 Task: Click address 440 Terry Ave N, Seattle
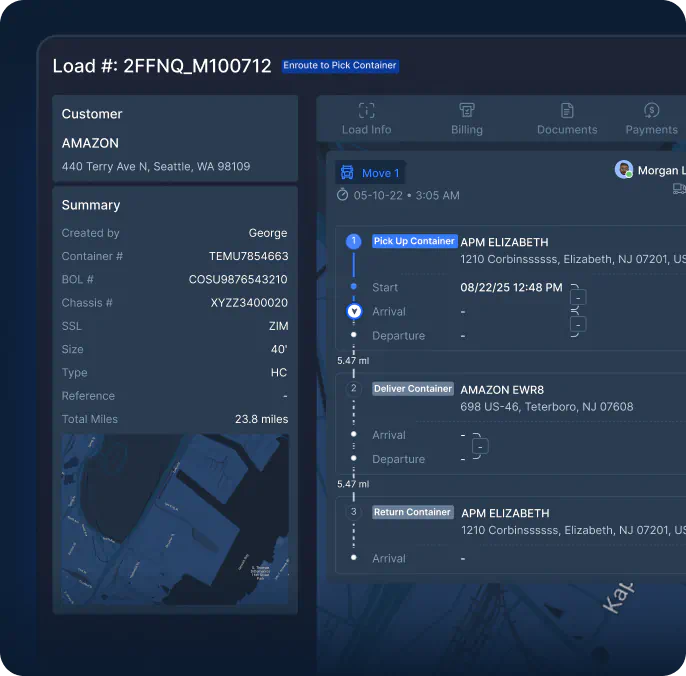156,167
